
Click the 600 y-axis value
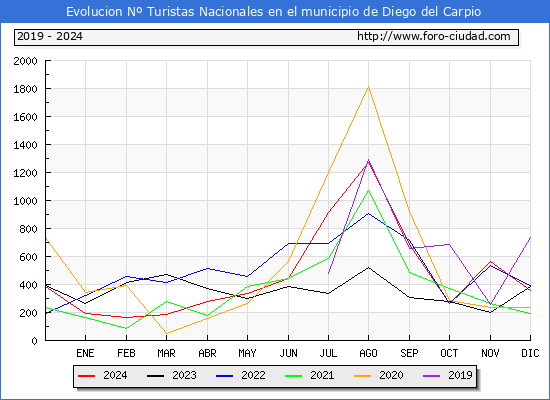pos(28,257)
